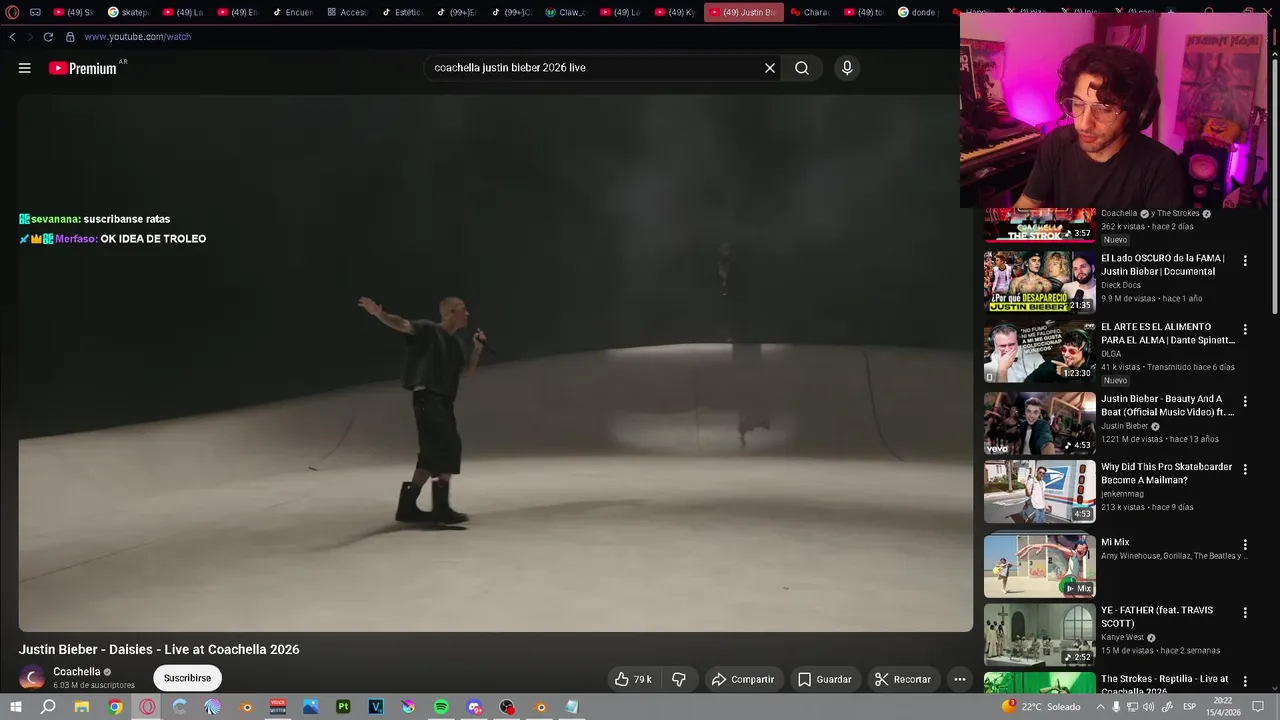Image resolution: width=1280 pixels, height=720 pixels.
Task: Play EL ARTE ES EL ALIMENTO video thumbnail
Action: [x=1040, y=351]
